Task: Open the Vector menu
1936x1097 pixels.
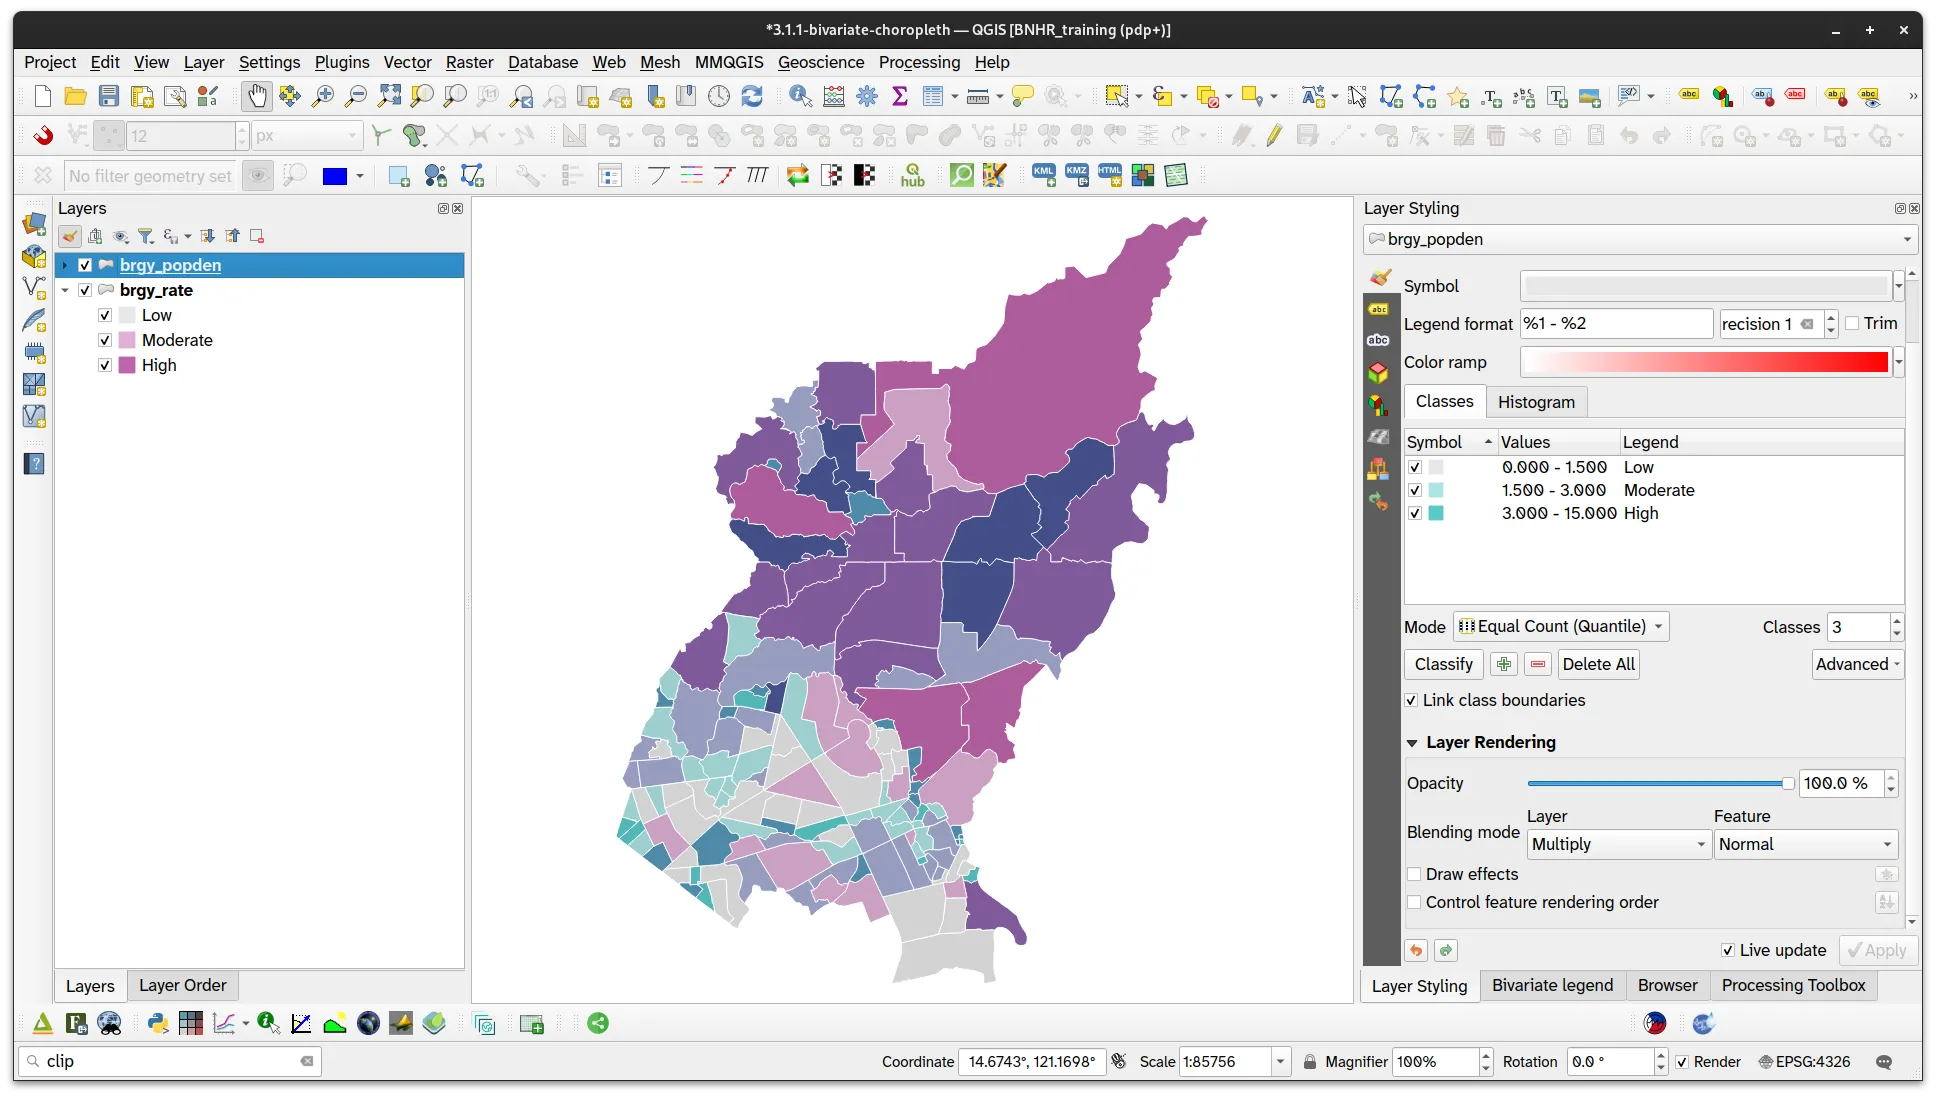Action: [x=407, y=62]
